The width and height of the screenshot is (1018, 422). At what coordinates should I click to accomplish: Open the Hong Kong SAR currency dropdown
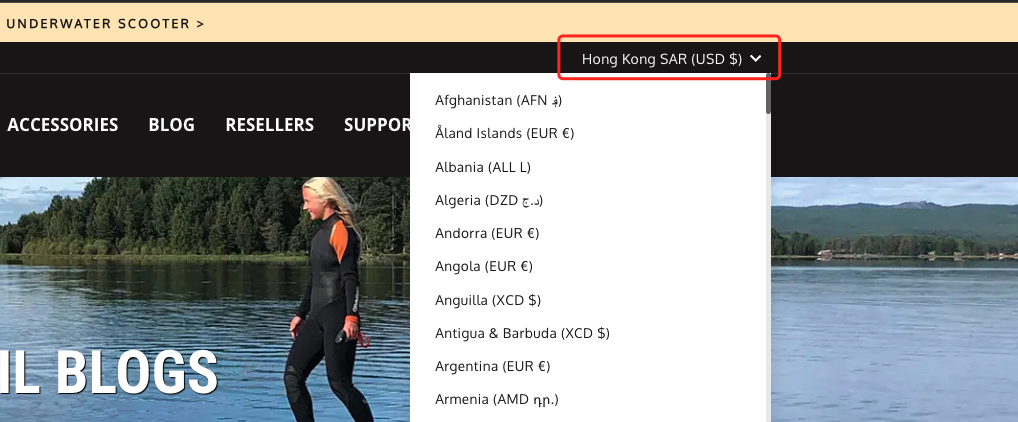coord(671,59)
